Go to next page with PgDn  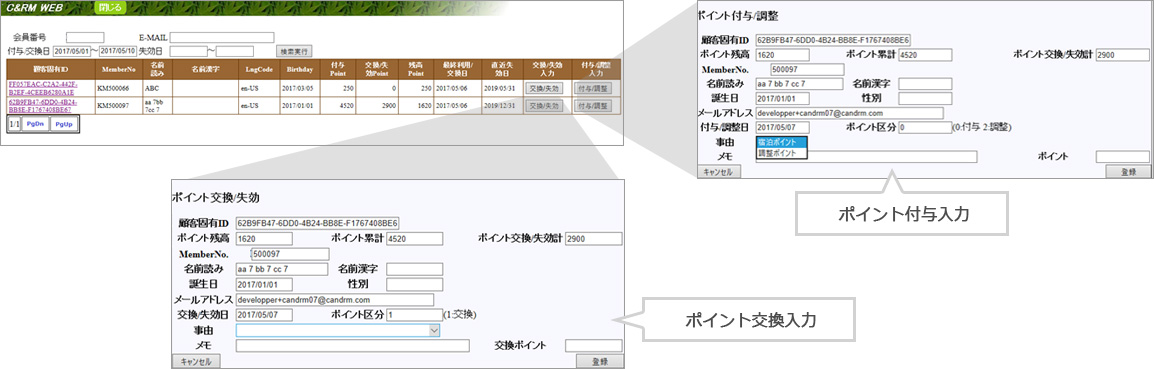tap(35, 124)
